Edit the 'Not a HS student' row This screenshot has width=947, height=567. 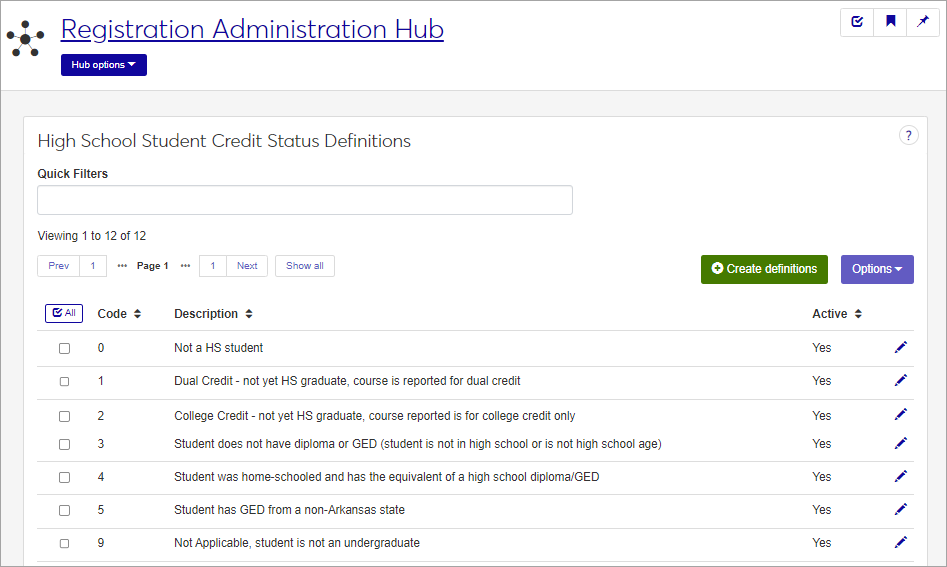tap(901, 347)
